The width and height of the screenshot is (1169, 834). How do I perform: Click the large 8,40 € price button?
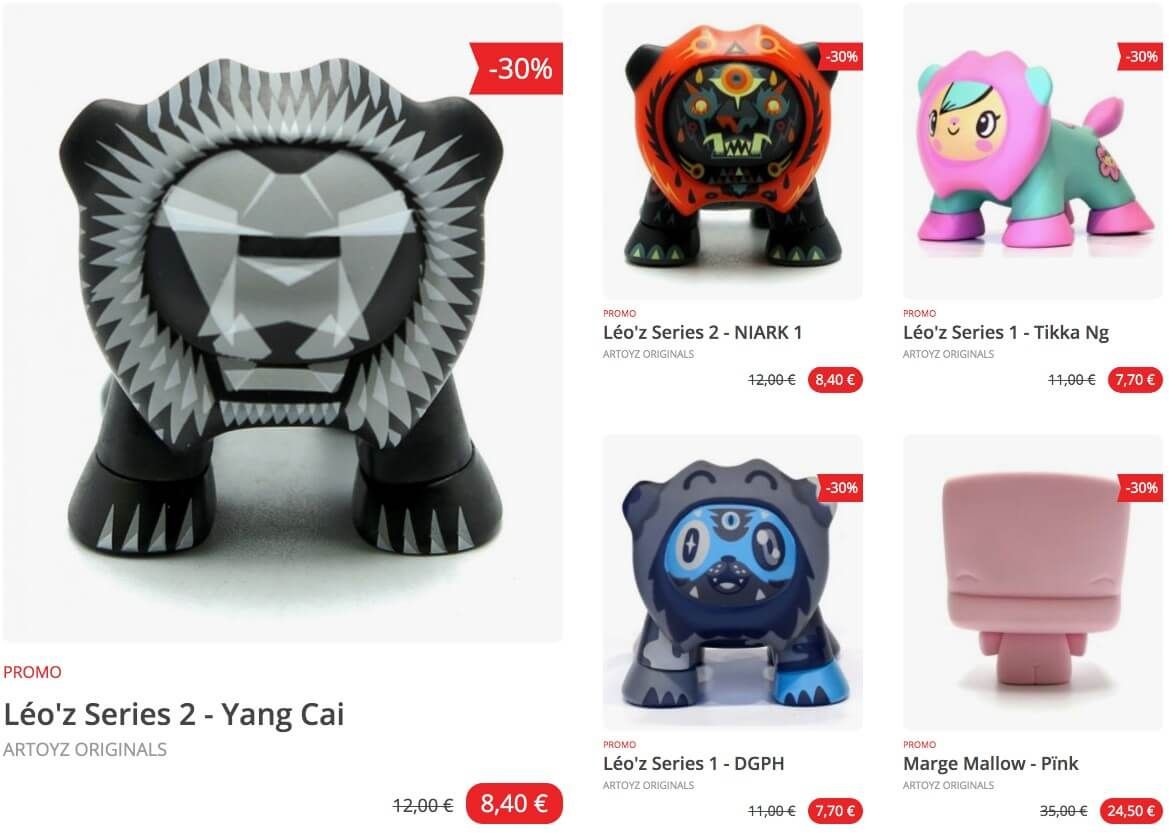pyautogui.click(x=514, y=803)
